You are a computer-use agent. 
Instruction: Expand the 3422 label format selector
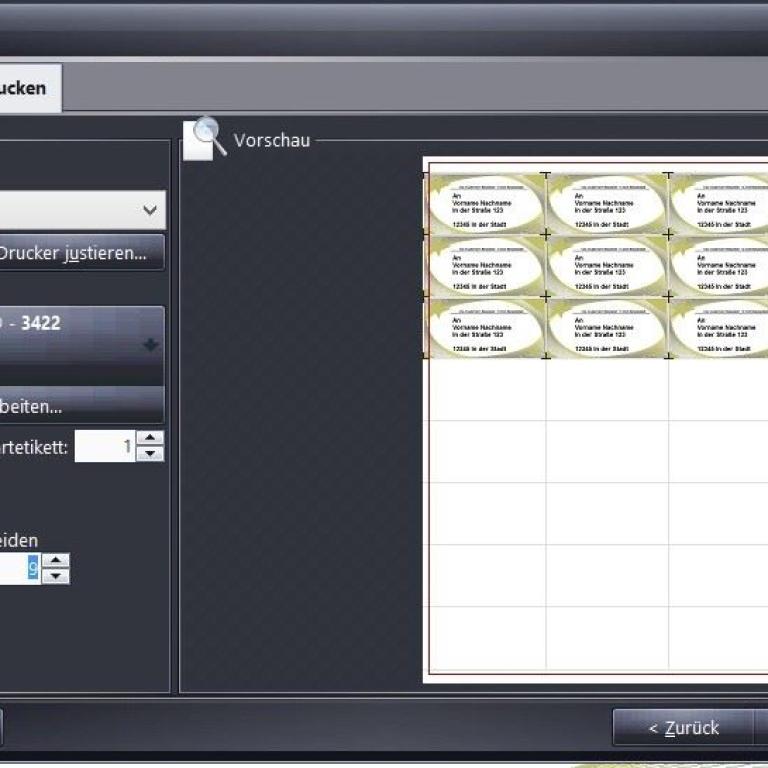coord(150,345)
